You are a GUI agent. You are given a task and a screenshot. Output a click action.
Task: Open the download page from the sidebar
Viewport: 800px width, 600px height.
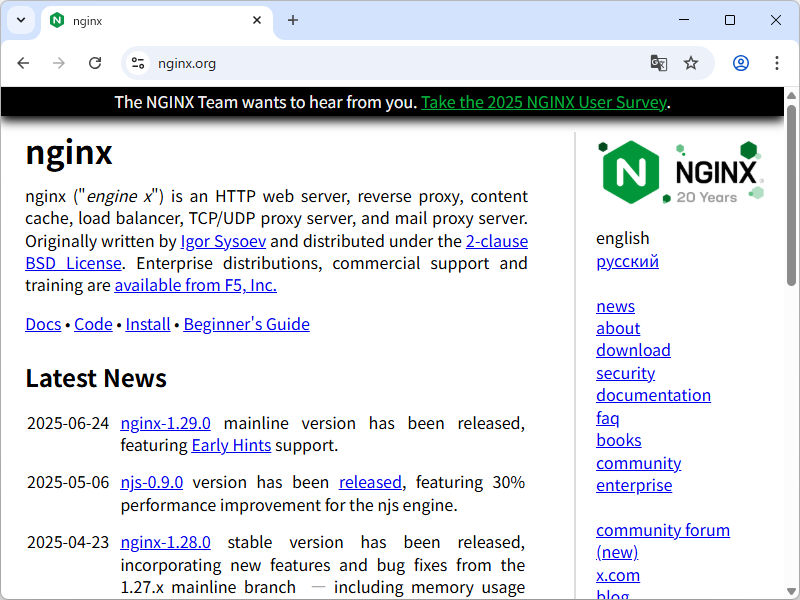(633, 350)
